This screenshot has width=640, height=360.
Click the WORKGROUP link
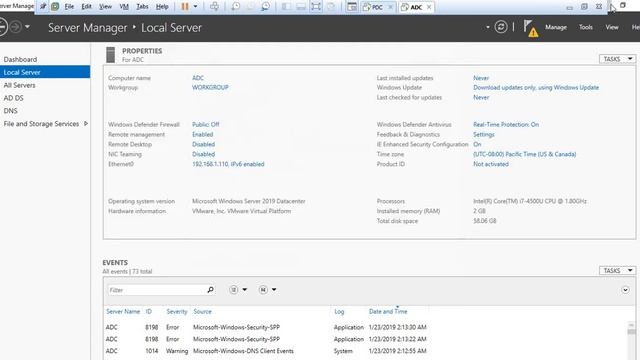(x=210, y=87)
